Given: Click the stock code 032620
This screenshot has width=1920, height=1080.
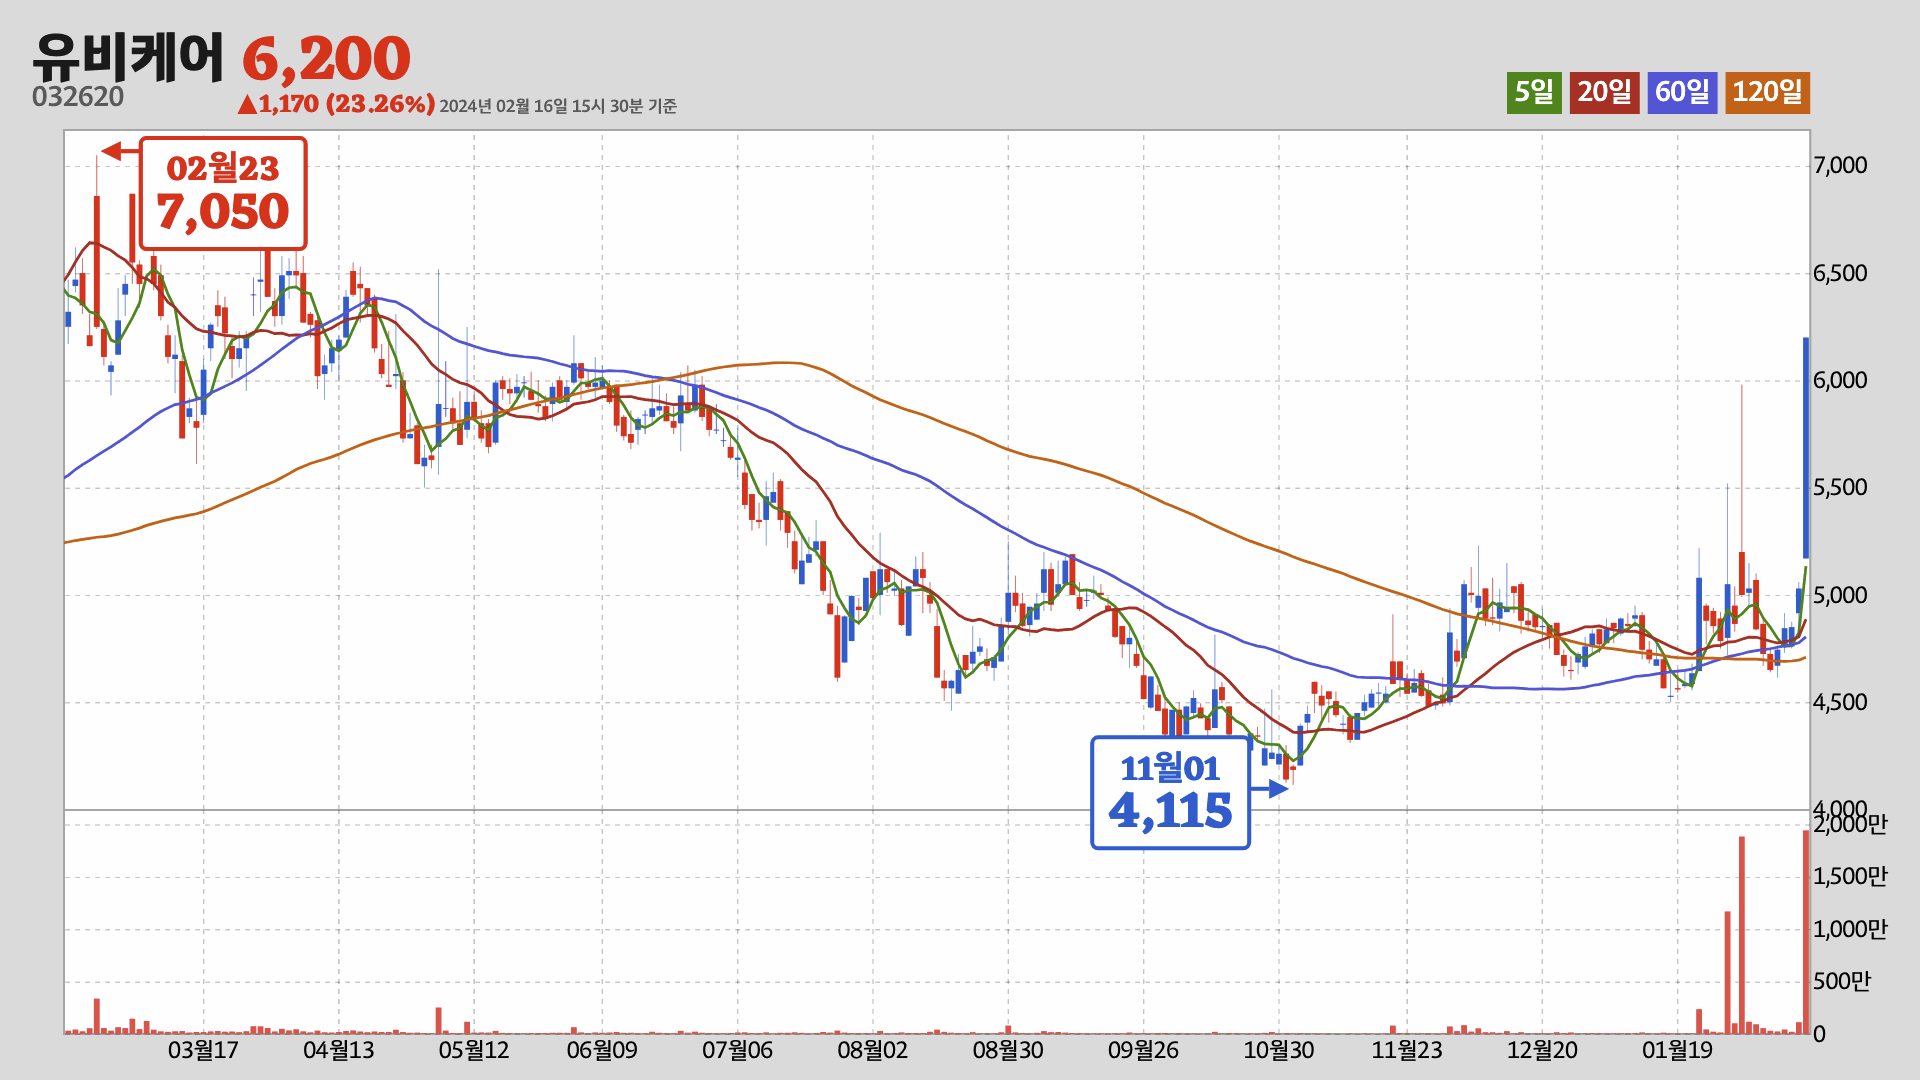Looking at the screenshot, I should pyautogui.click(x=78, y=97).
